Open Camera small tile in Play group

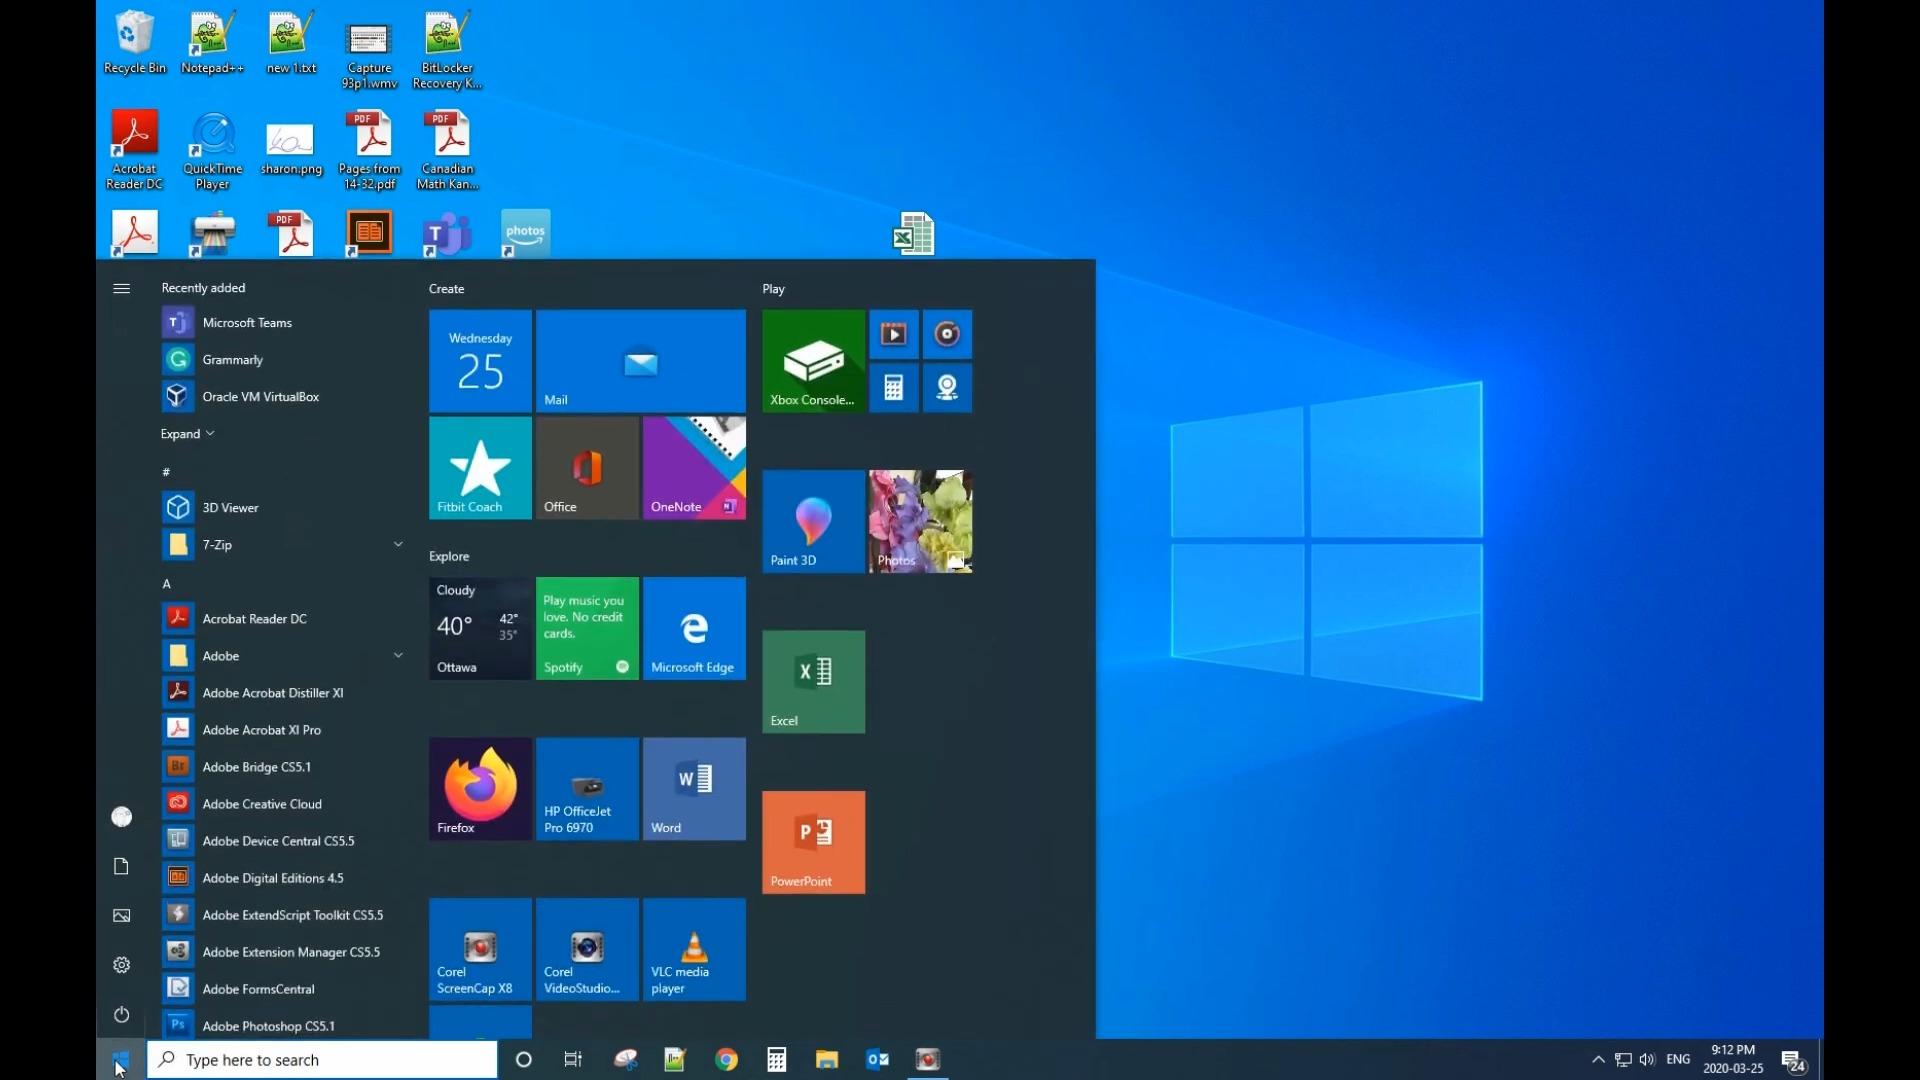click(x=947, y=388)
